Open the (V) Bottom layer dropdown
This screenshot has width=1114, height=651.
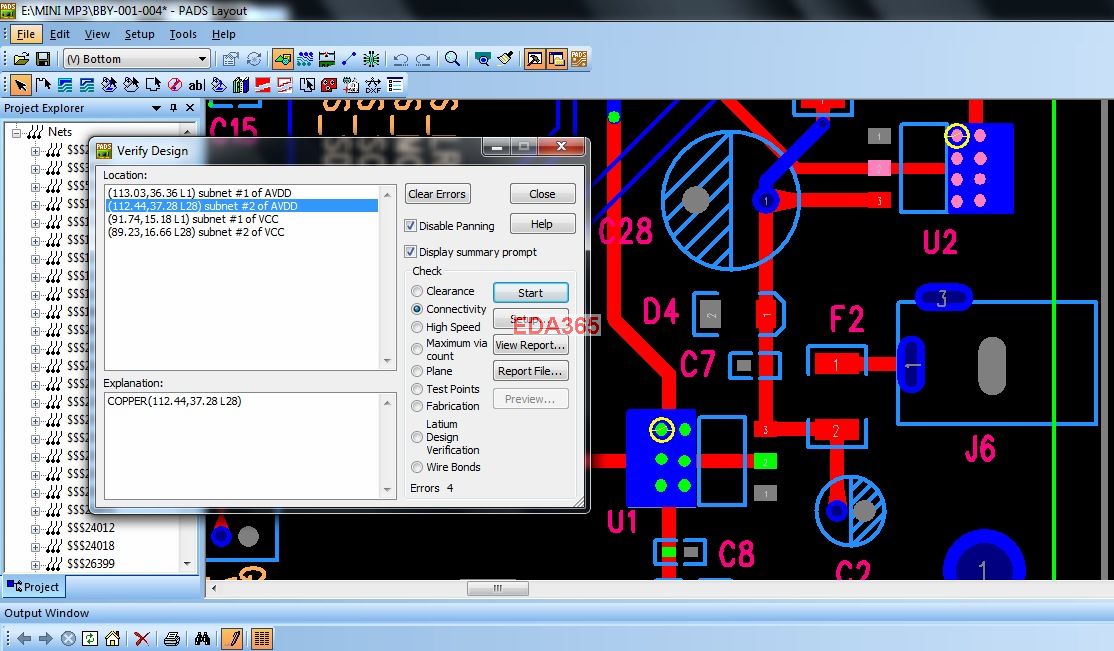tap(202, 59)
